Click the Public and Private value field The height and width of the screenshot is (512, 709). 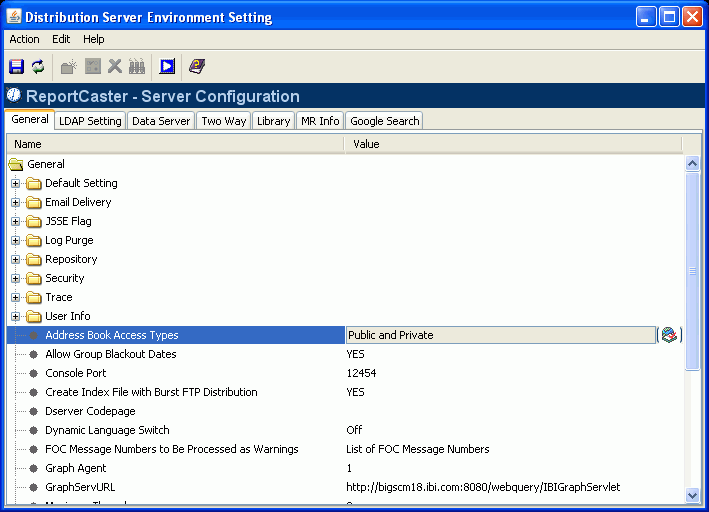click(501, 335)
